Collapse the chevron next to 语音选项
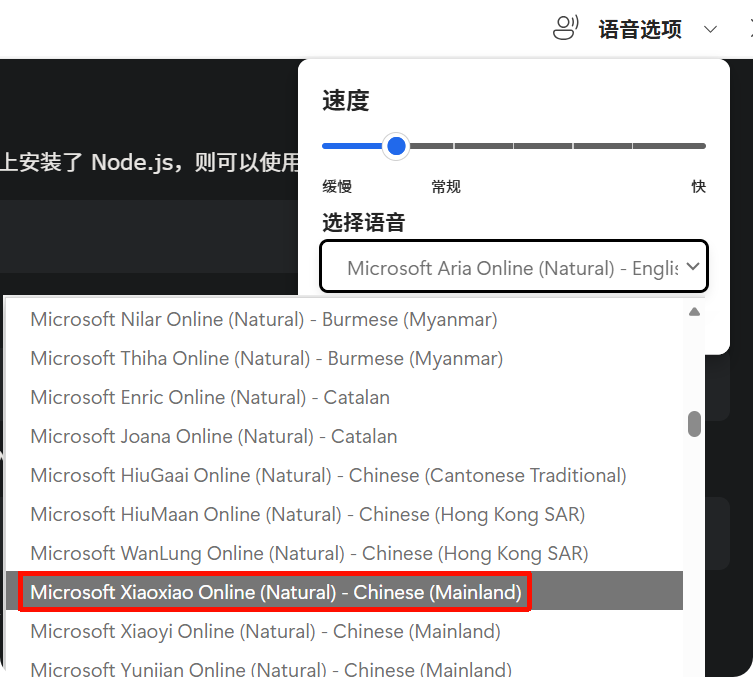Image resolution: width=753 pixels, height=677 pixels. 710,30
